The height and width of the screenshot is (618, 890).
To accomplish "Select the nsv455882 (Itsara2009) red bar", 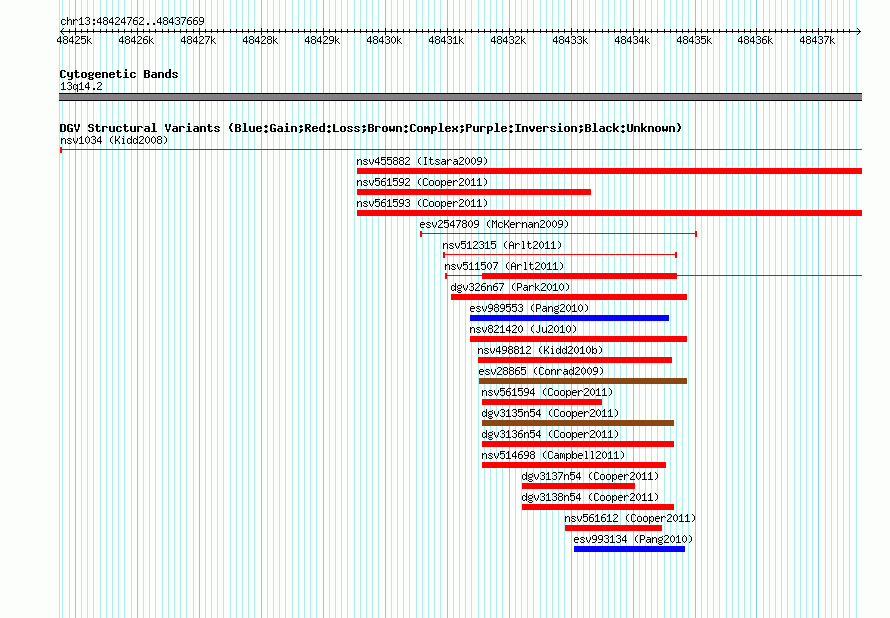I will (609, 171).
